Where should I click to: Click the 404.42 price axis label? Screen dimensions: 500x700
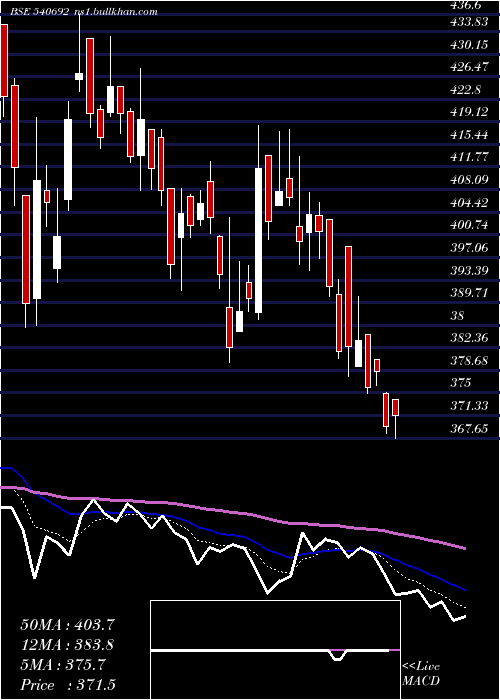pyautogui.click(x=468, y=203)
